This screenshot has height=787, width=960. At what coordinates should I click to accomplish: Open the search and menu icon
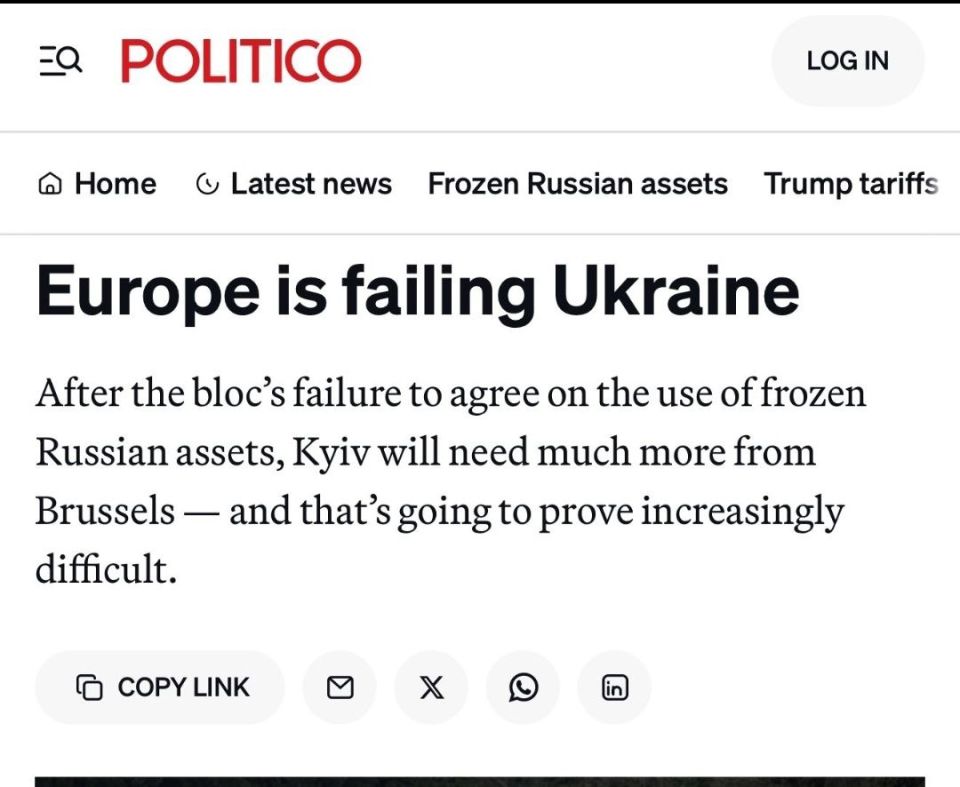coord(62,60)
